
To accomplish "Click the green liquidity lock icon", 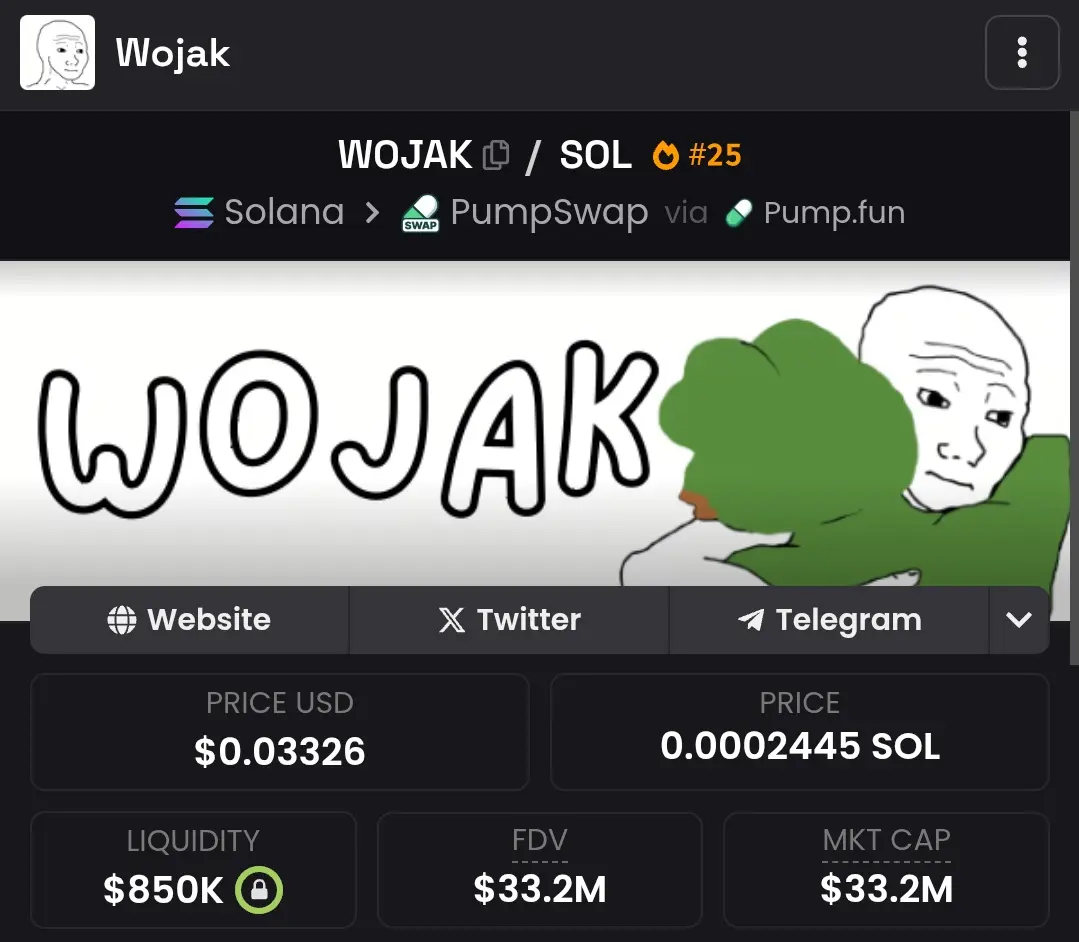I will tap(259, 890).
